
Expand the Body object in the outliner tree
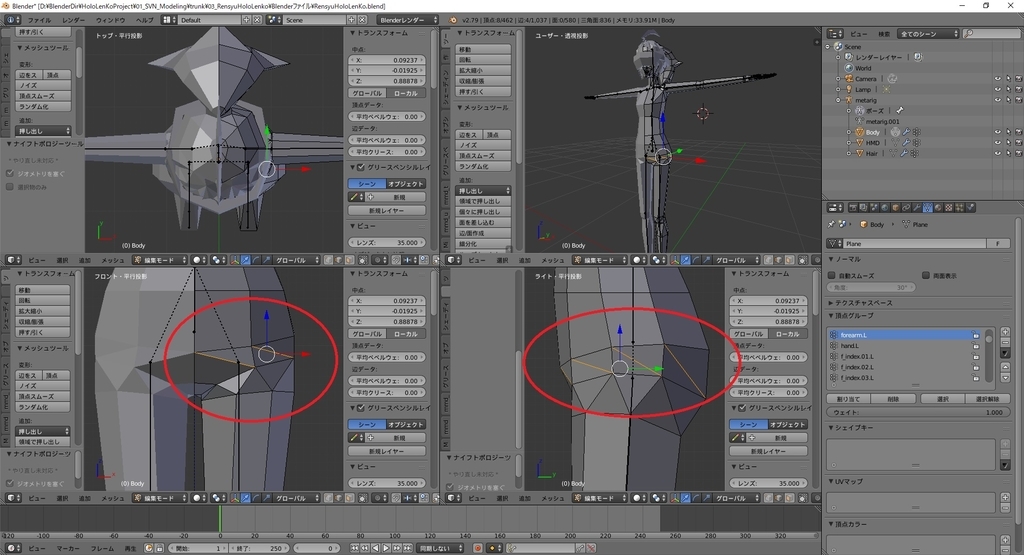click(x=849, y=132)
